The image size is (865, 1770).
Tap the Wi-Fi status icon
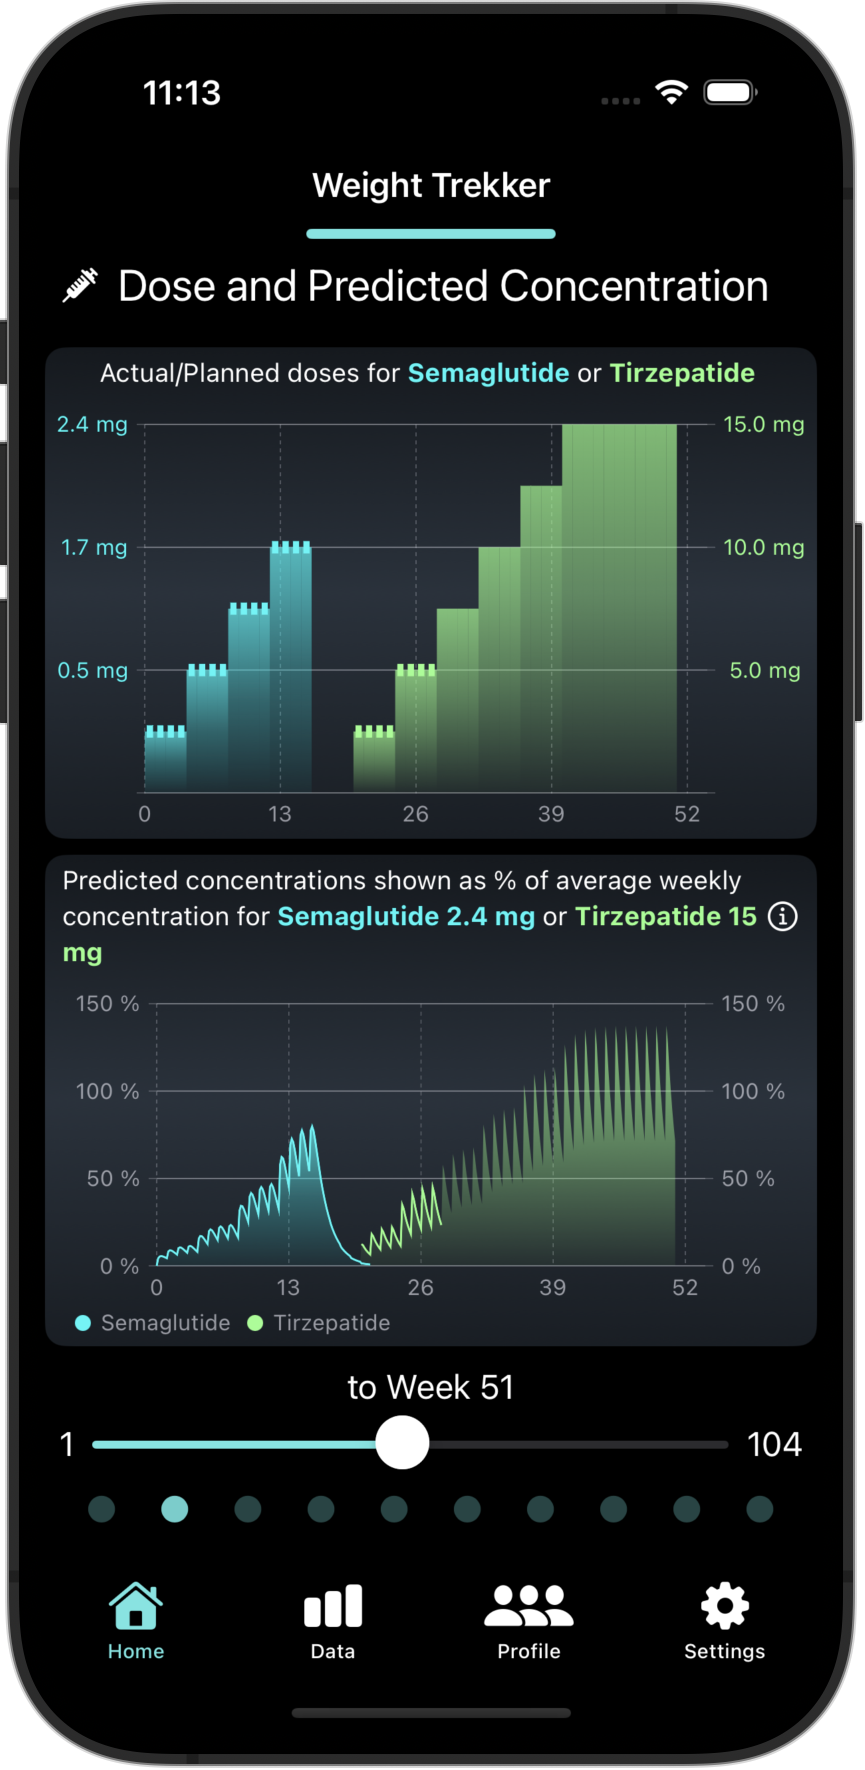pyautogui.click(x=671, y=93)
